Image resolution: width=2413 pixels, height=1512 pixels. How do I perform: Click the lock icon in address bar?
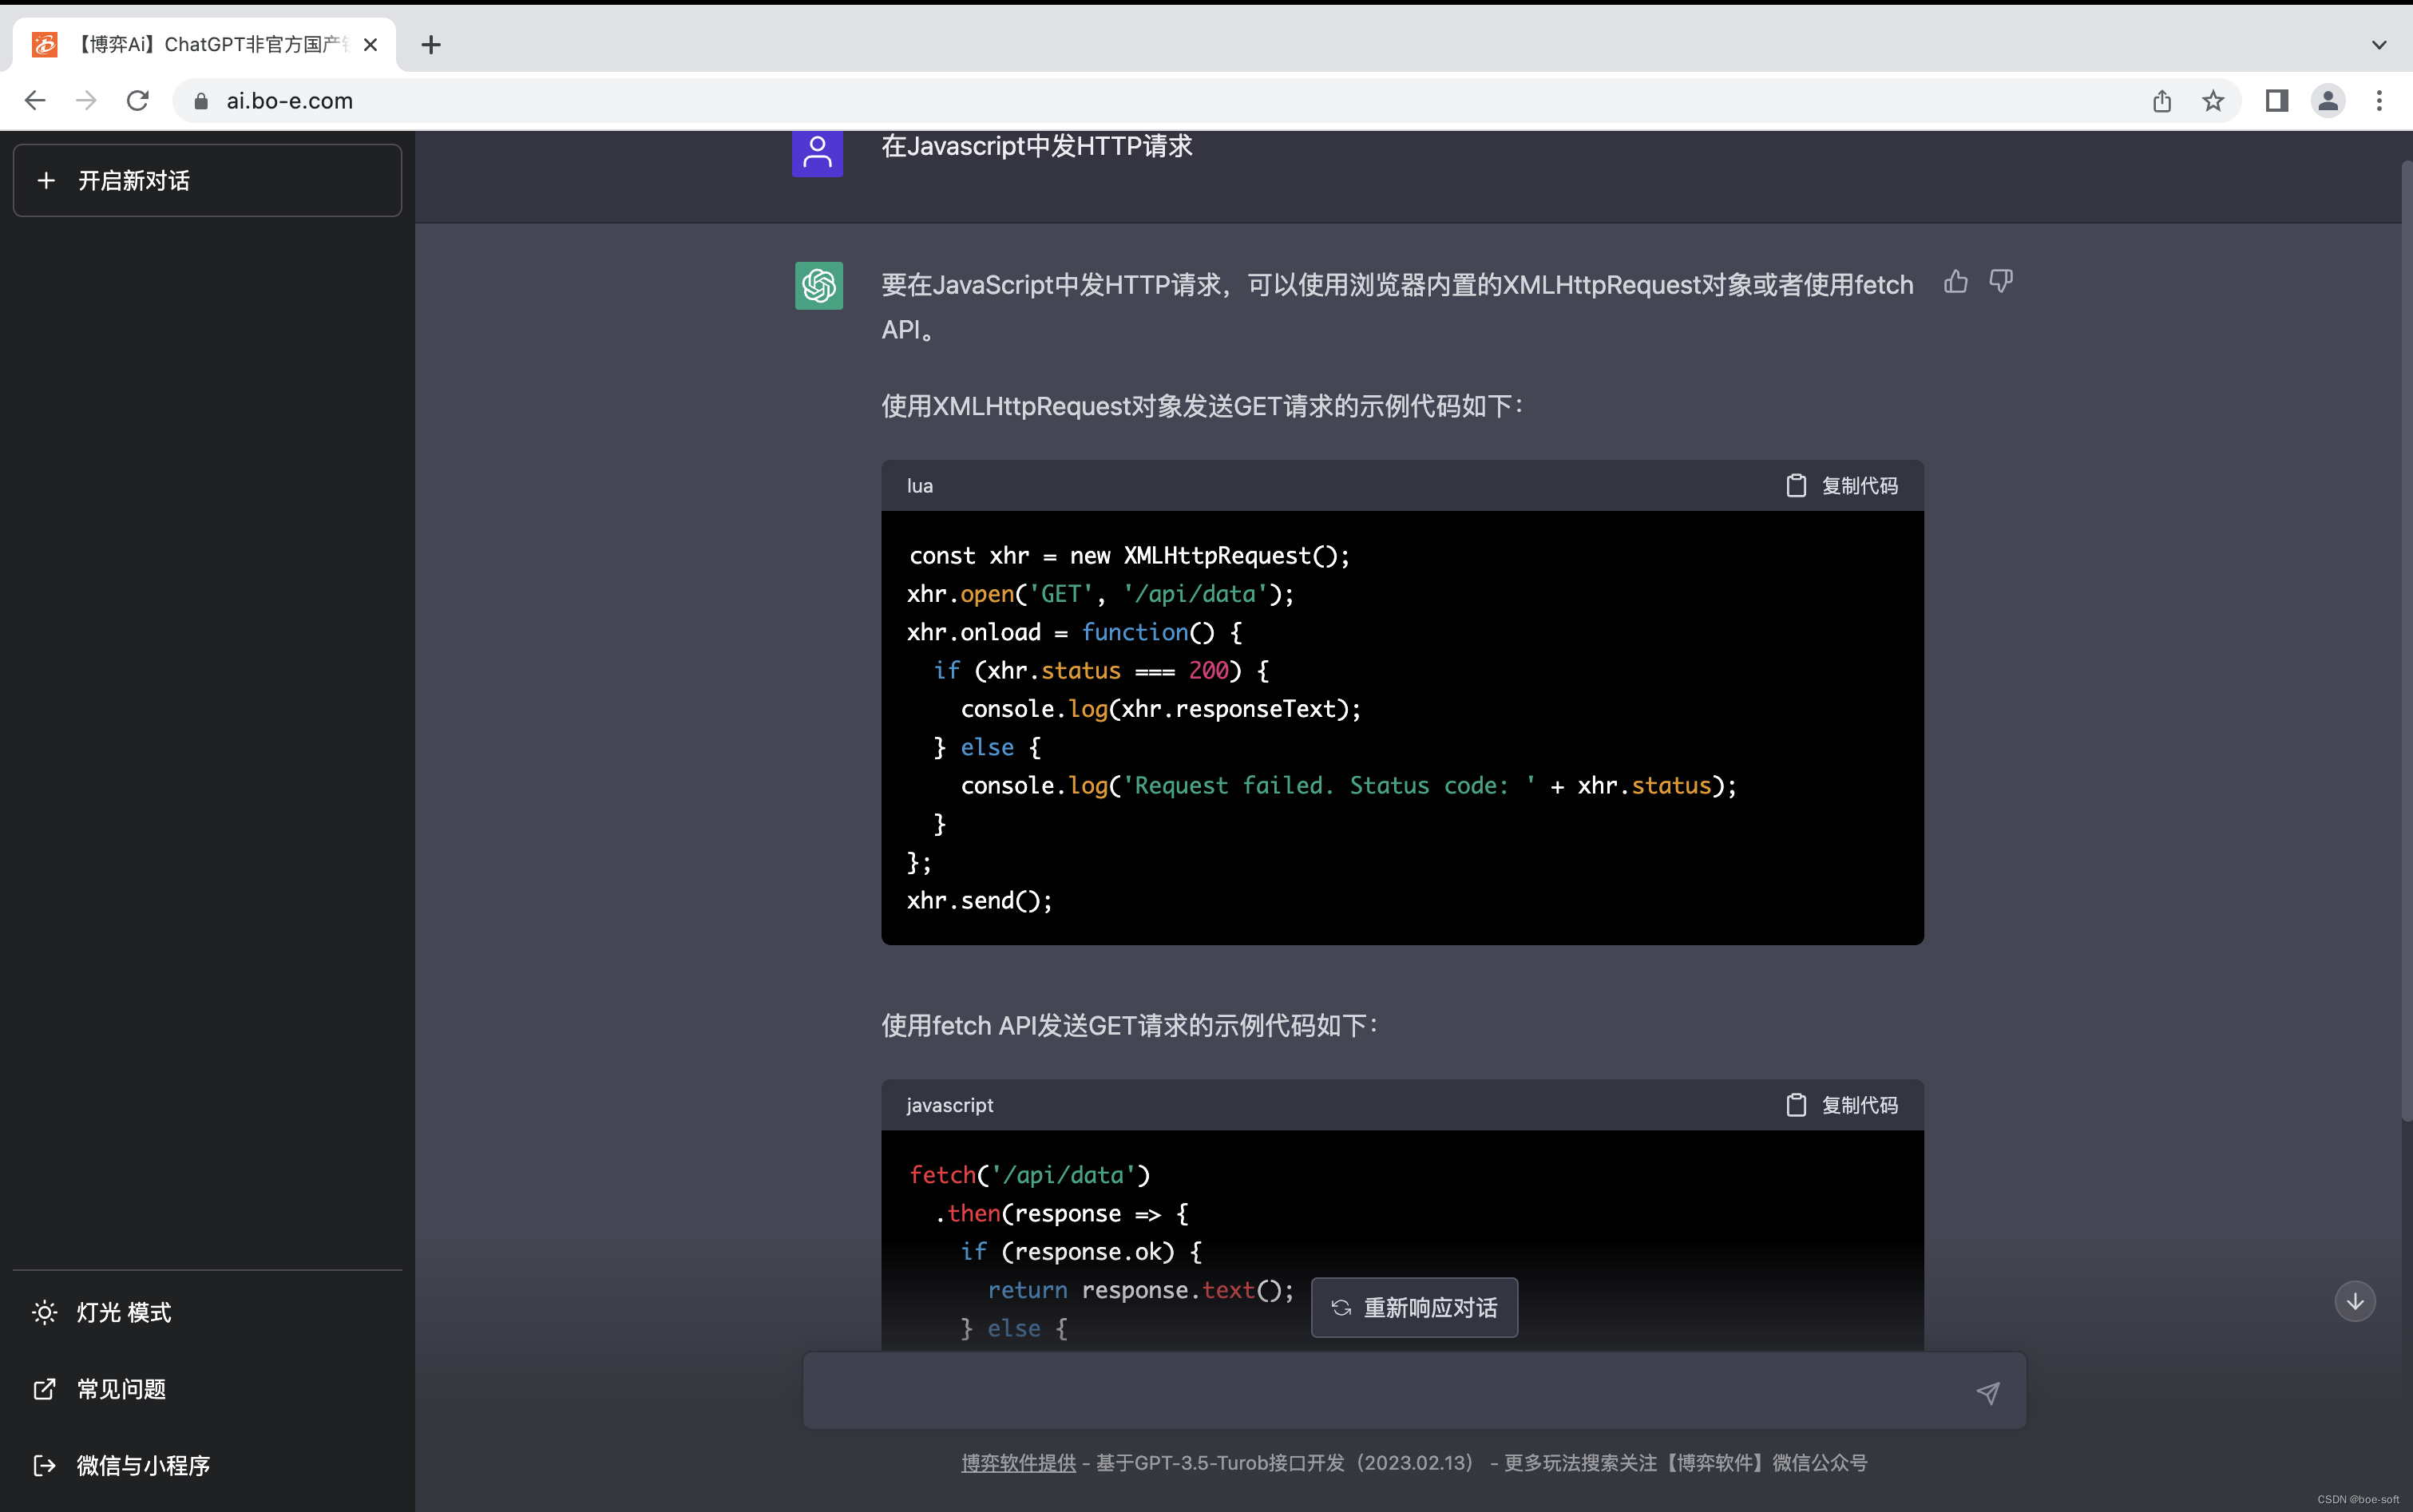(201, 101)
